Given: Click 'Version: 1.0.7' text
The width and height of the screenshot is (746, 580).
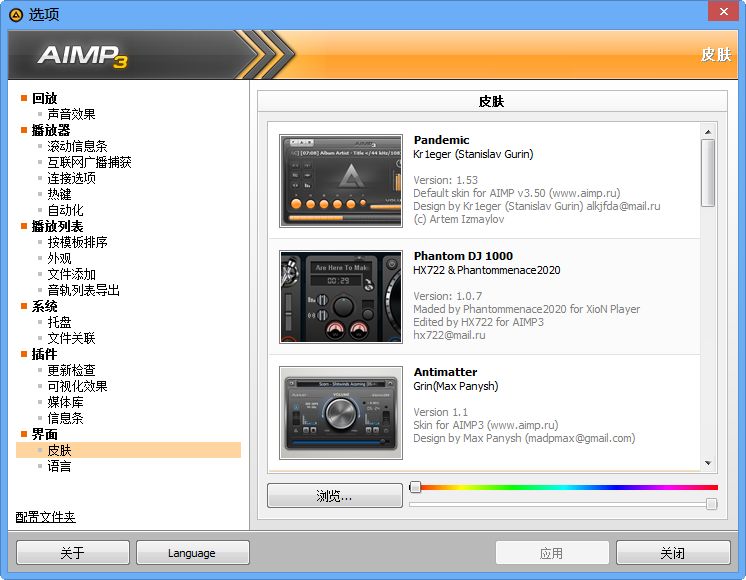Looking at the screenshot, I should point(447,296).
